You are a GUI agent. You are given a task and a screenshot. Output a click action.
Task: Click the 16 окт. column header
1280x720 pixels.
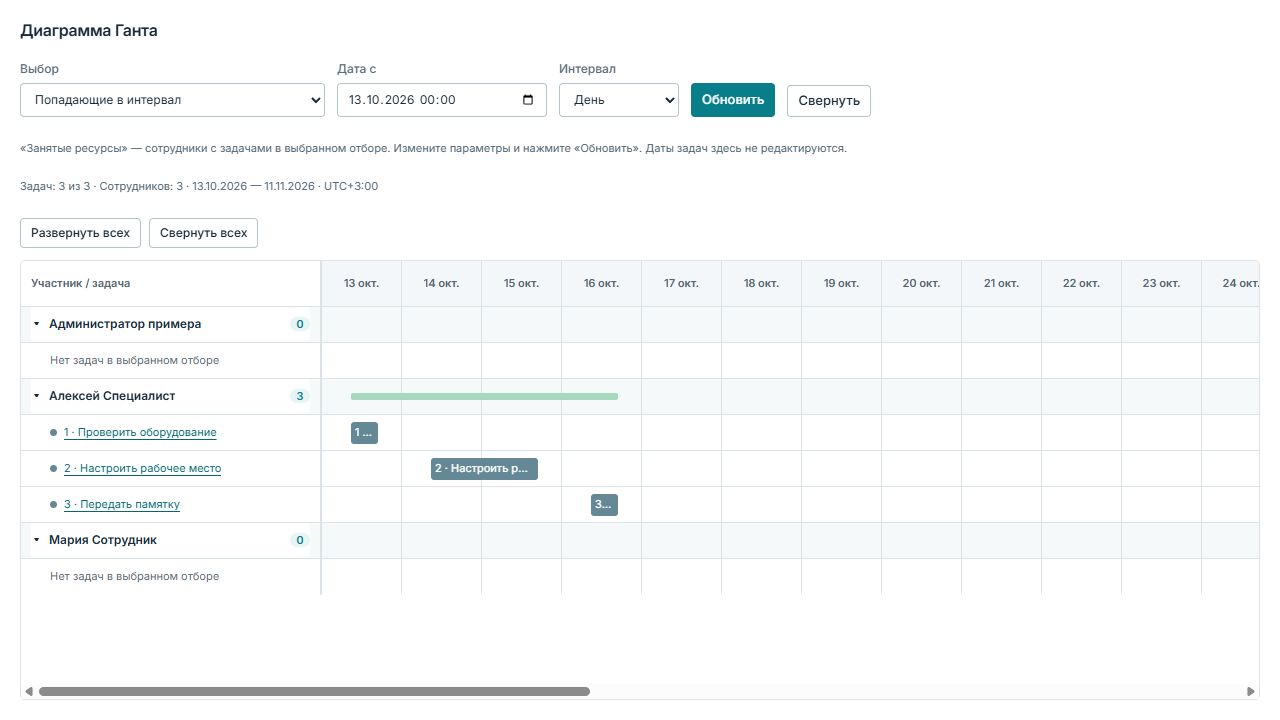601,284
